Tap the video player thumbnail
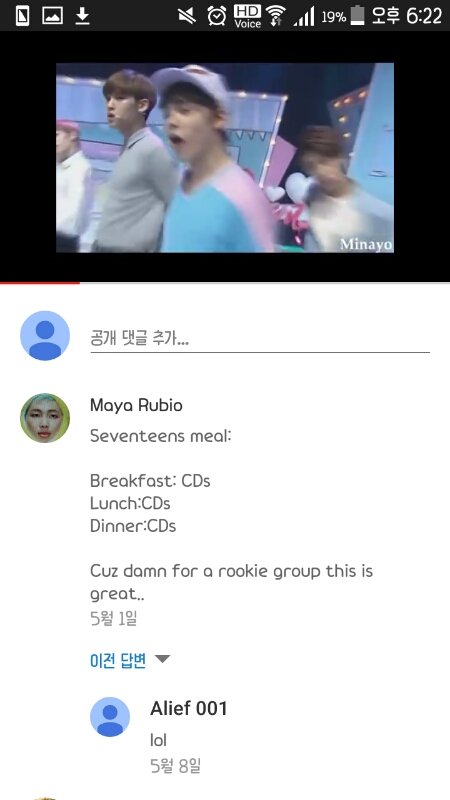 point(225,157)
